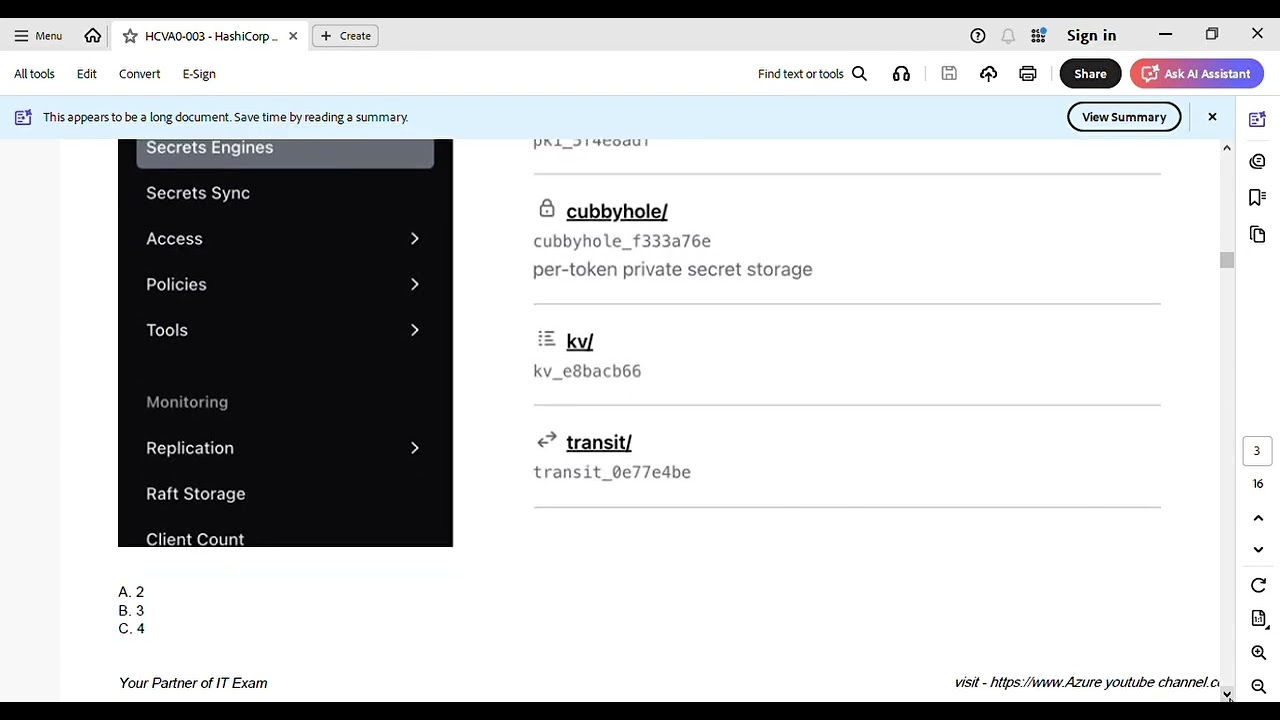Click the transit_0e77e4be accessor text
This screenshot has height=720, width=1280.
click(x=612, y=472)
